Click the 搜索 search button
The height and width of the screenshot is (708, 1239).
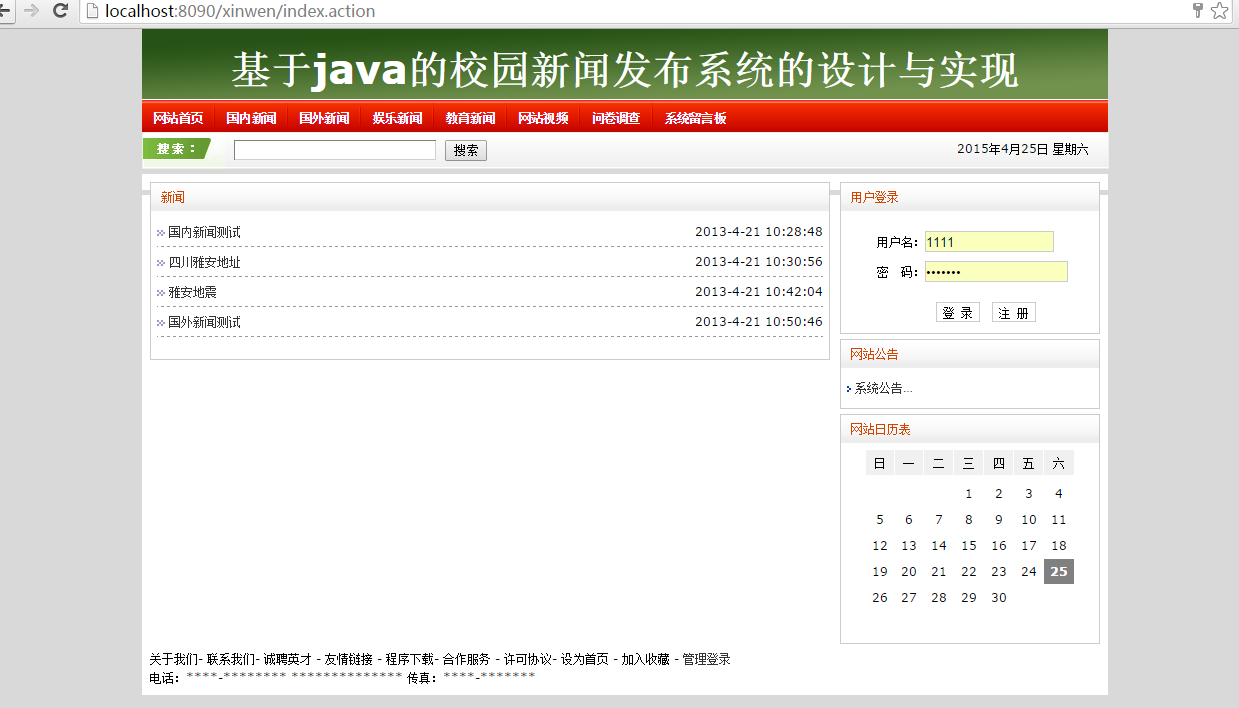(x=466, y=150)
